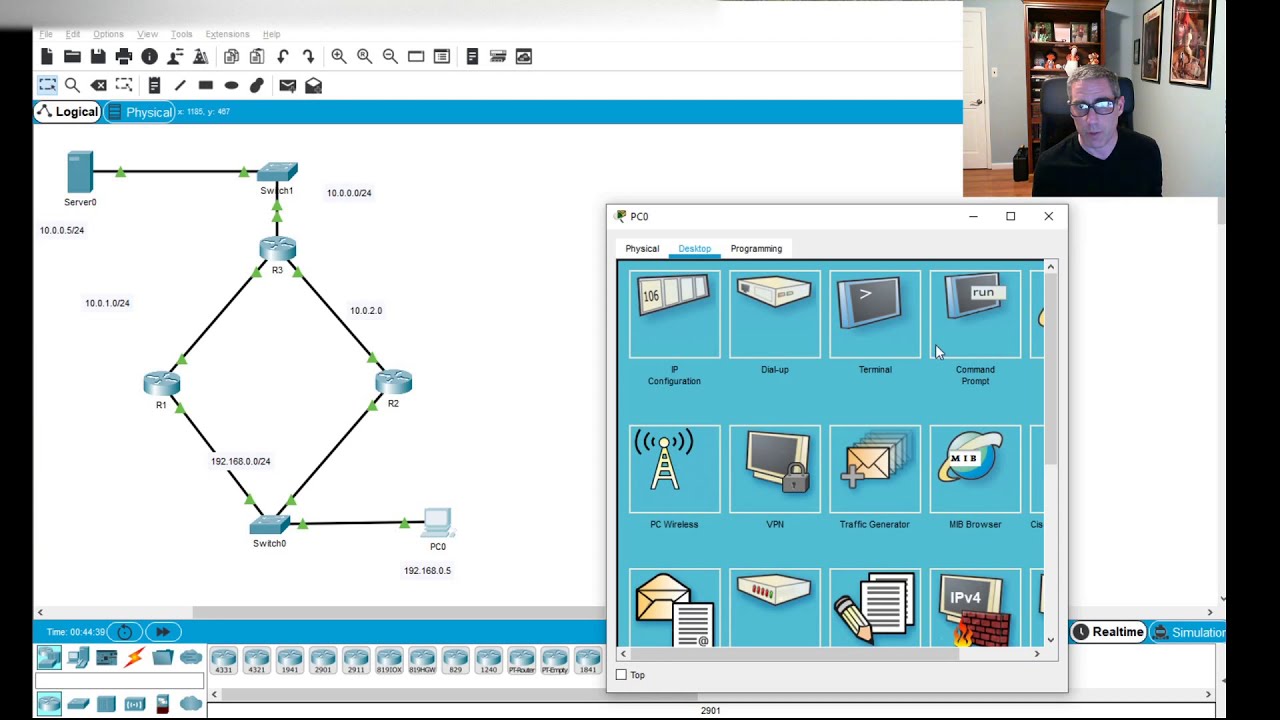Select Connections lightning bolt category
The image size is (1280, 720).
[134, 657]
